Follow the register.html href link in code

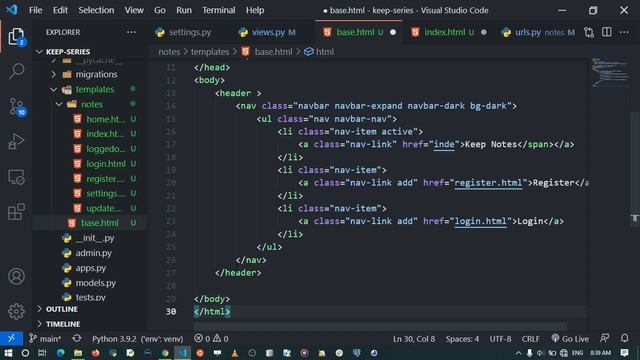click(488, 182)
